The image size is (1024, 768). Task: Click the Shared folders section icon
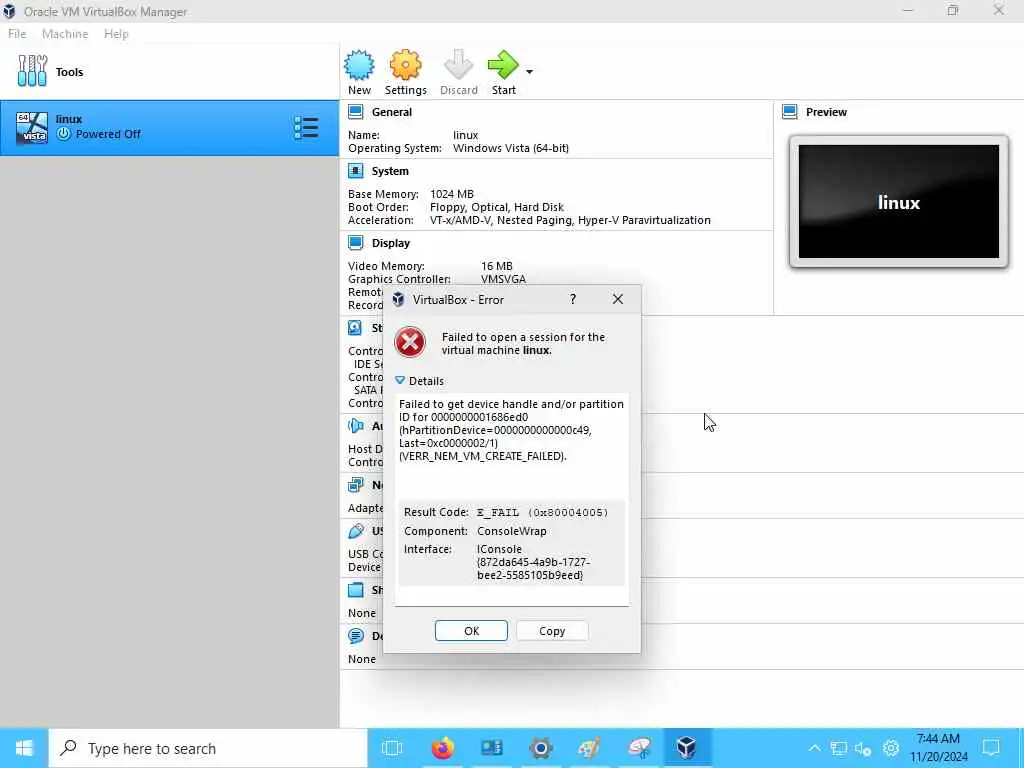pyautogui.click(x=355, y=590)
